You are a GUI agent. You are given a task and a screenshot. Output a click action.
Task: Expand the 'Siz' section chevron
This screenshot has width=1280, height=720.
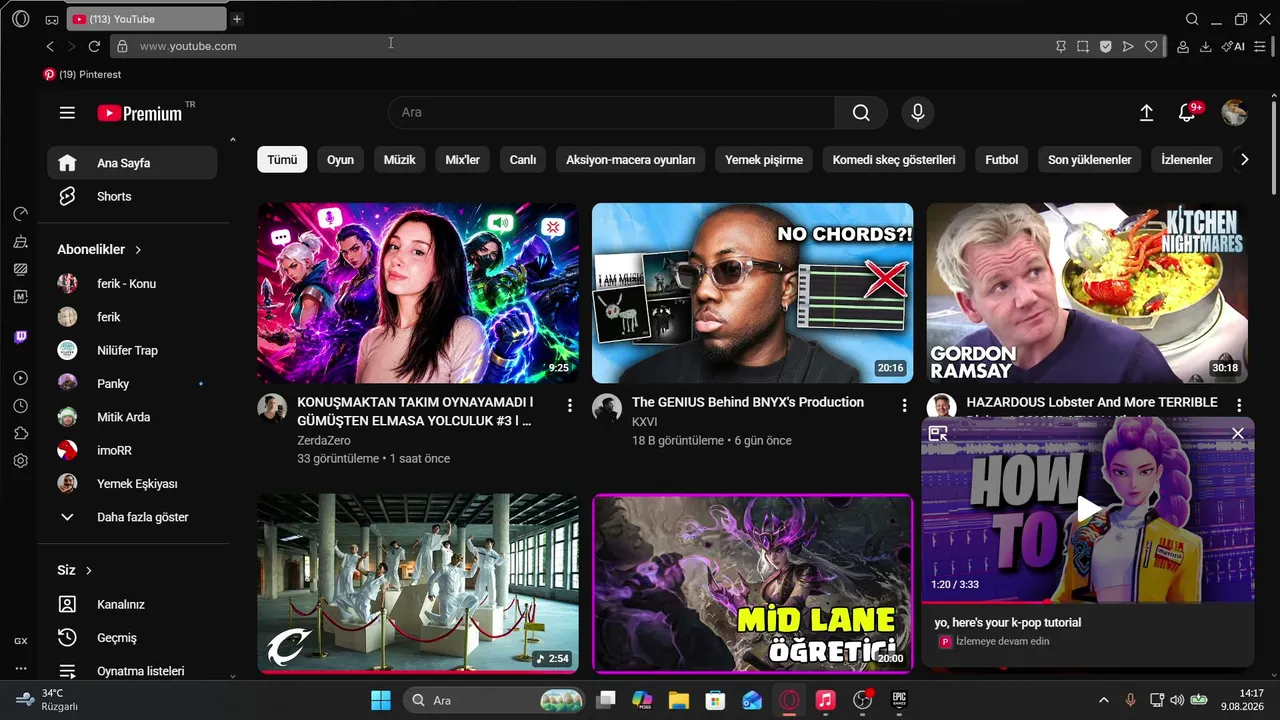coord(88,571)
